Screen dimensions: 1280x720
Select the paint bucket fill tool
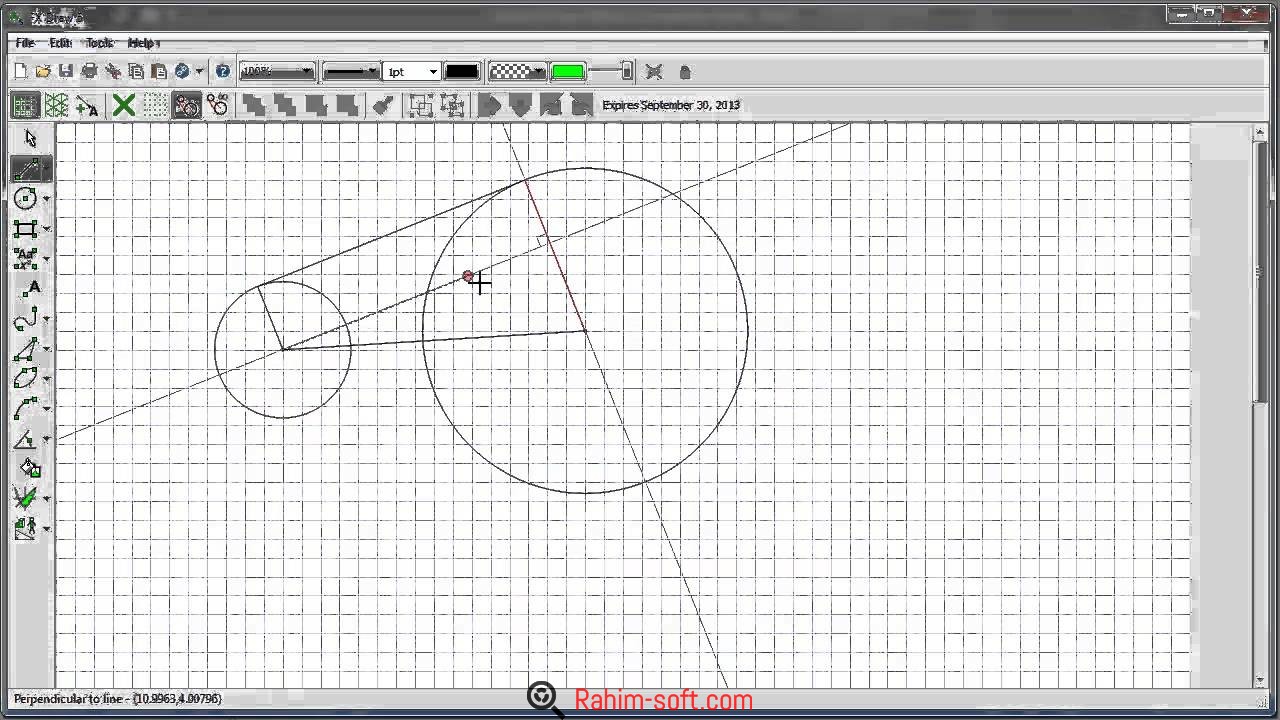coord(30,468)
